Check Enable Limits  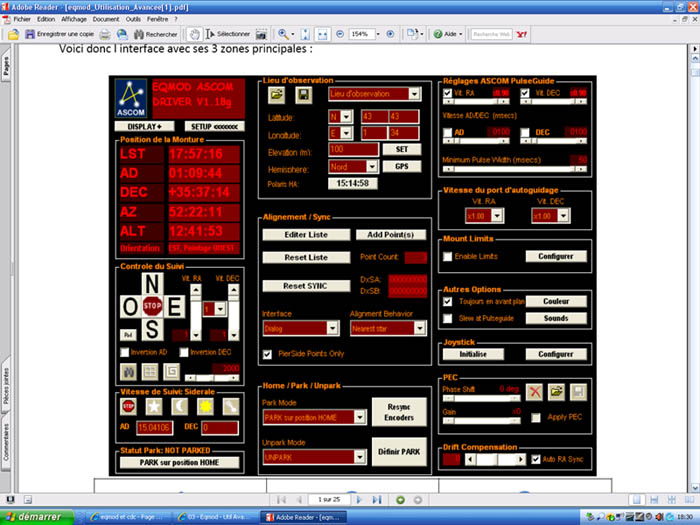click(447, 256)
